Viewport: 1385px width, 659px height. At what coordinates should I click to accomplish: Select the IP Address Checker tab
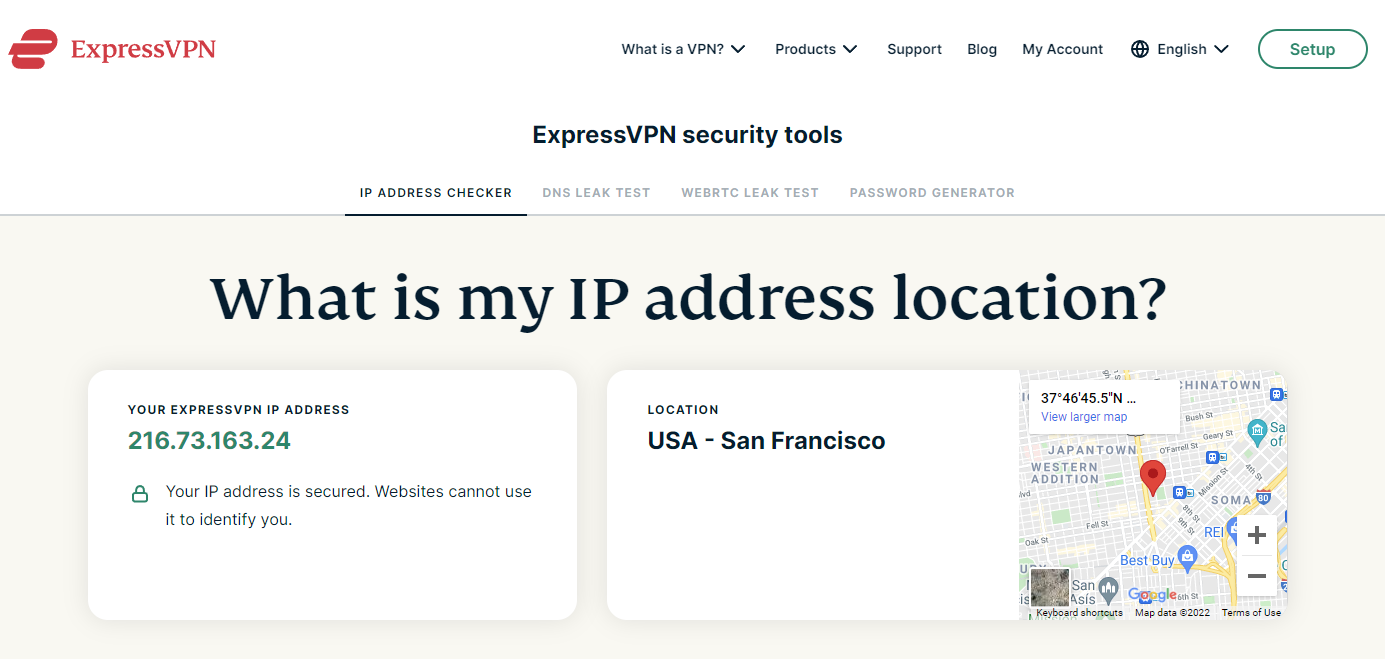[x=436, y=193]
